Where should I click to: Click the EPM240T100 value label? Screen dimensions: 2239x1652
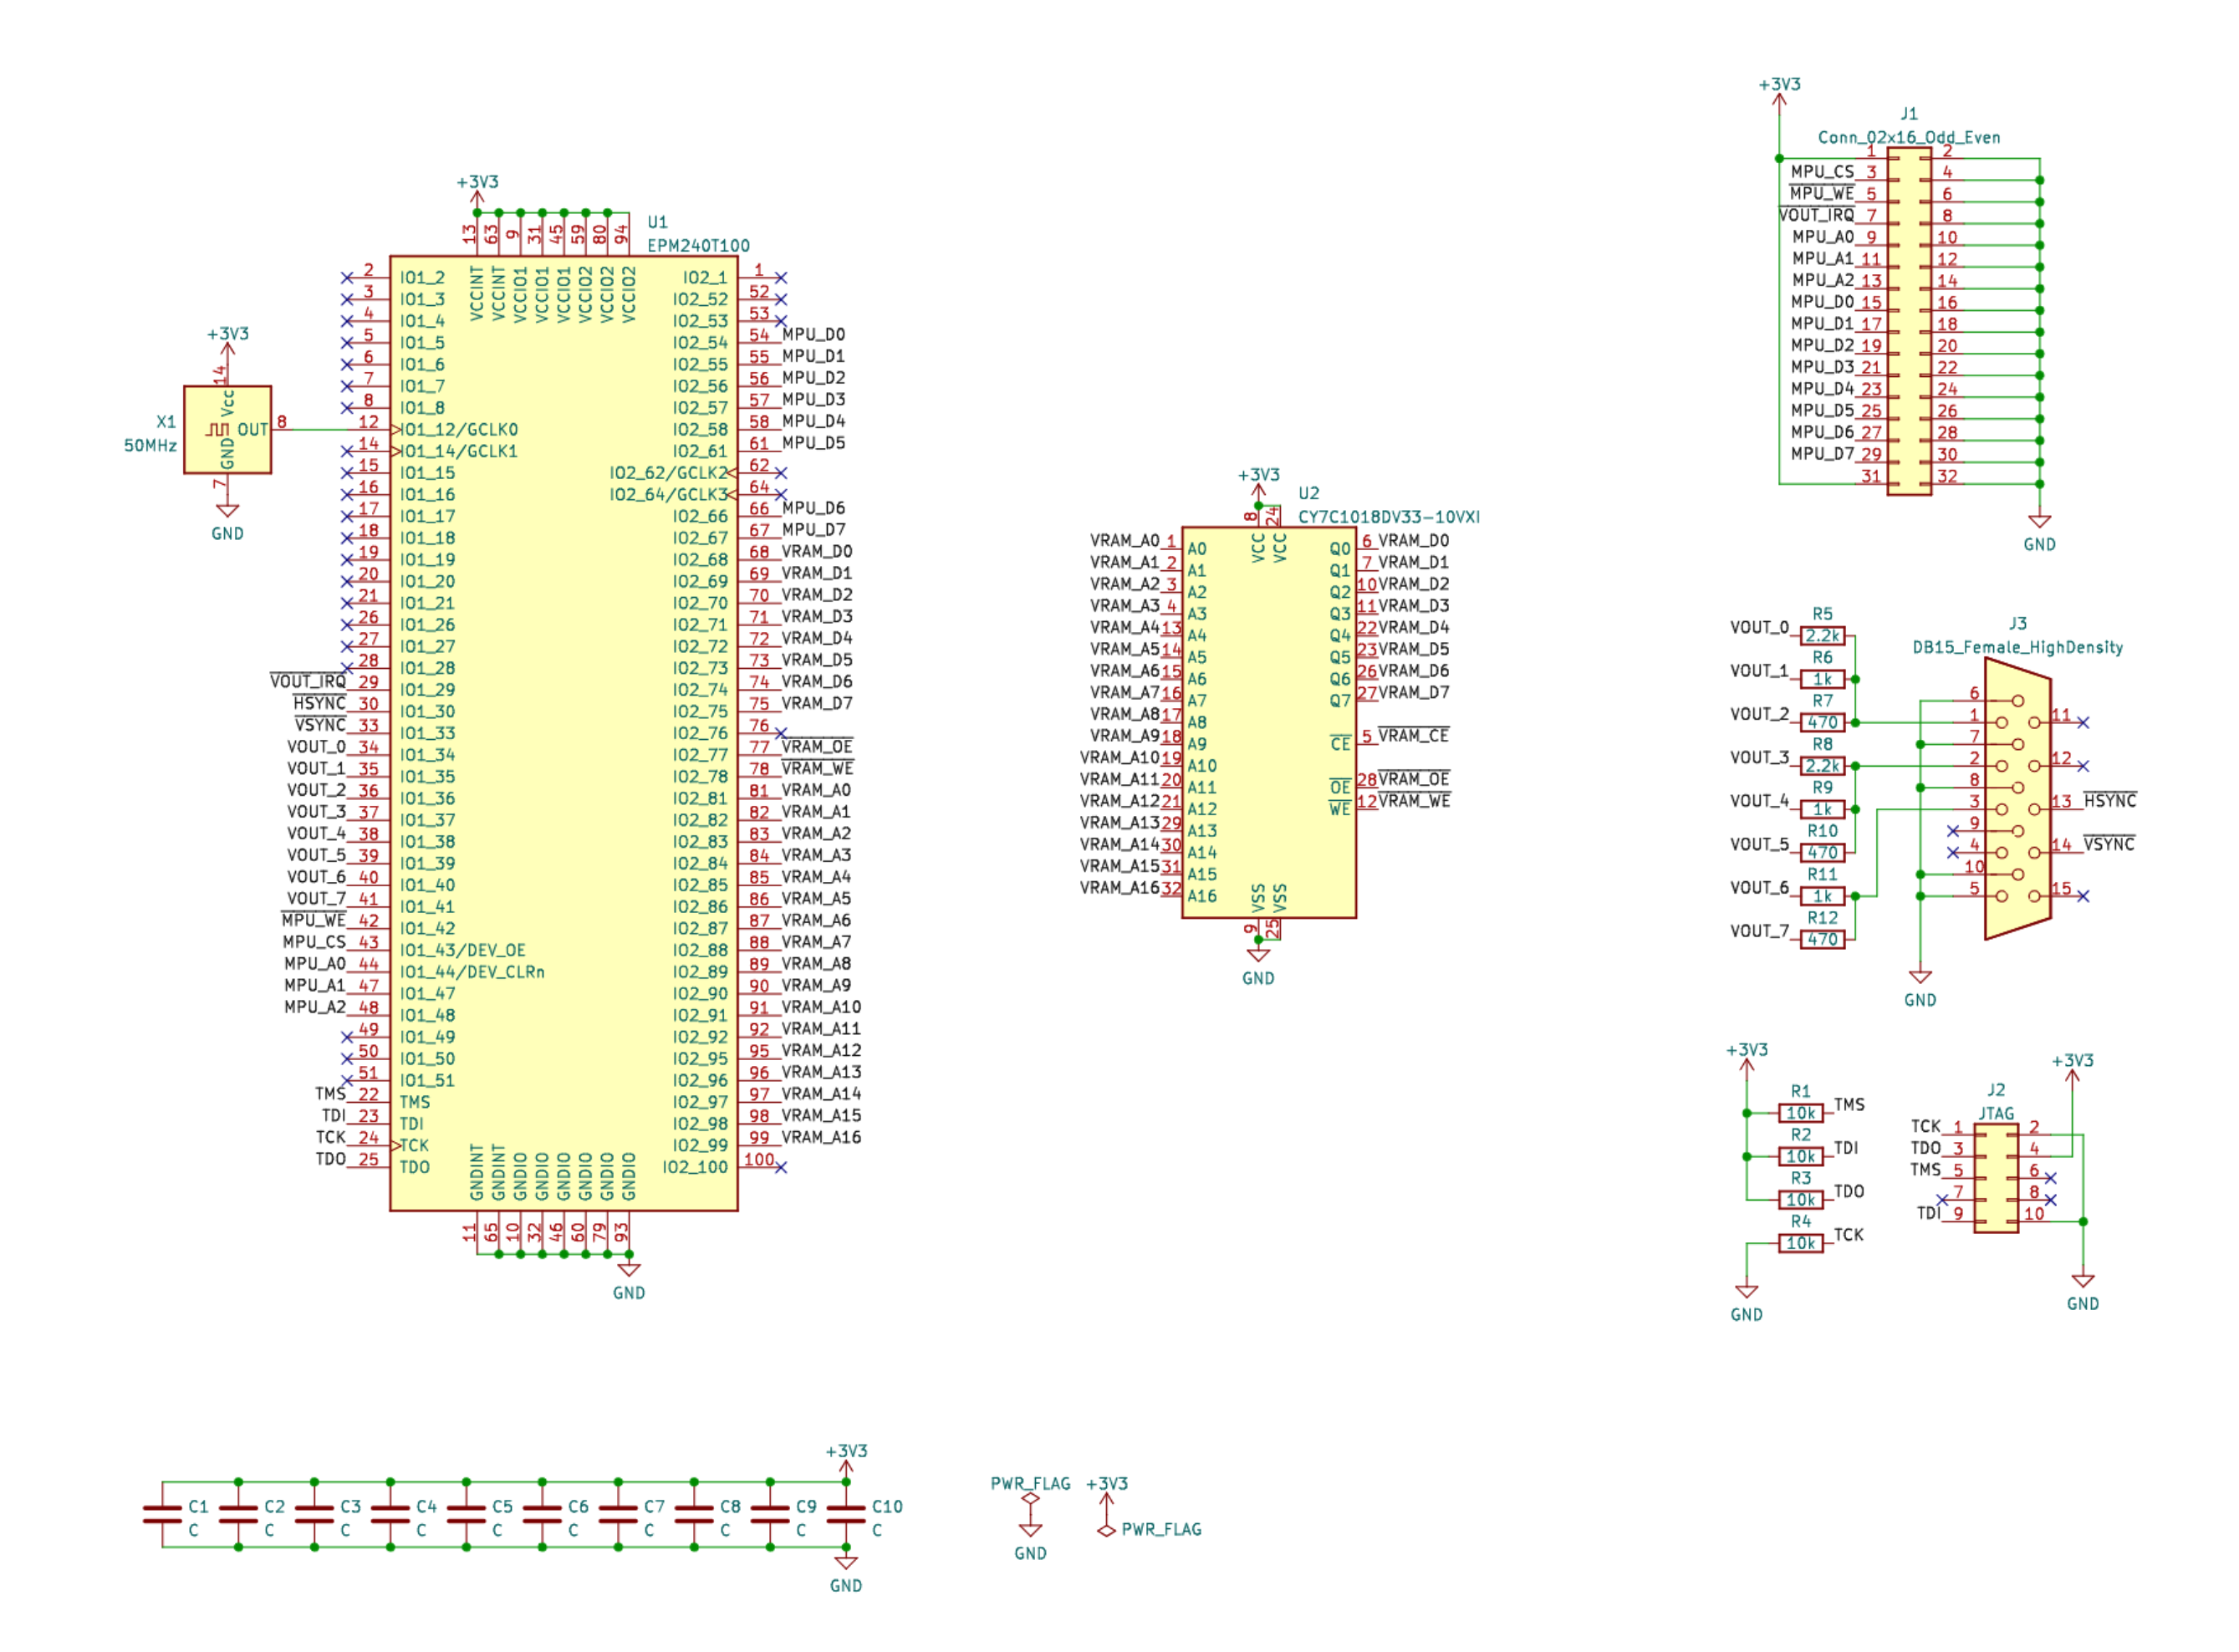(x=698, y=246)
